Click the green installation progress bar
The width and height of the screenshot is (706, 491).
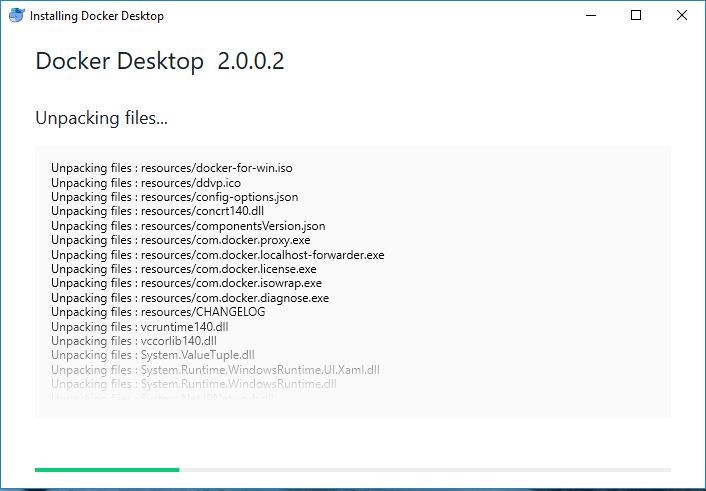coord(353,470)
